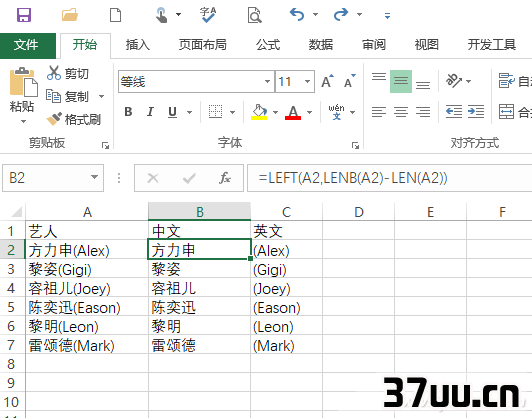Click the Increase Font Size icon

[327, 81]
